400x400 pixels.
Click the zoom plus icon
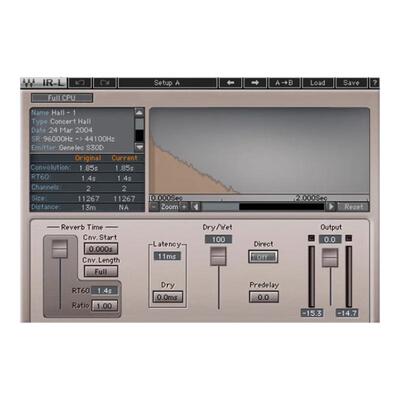point(184,207)
